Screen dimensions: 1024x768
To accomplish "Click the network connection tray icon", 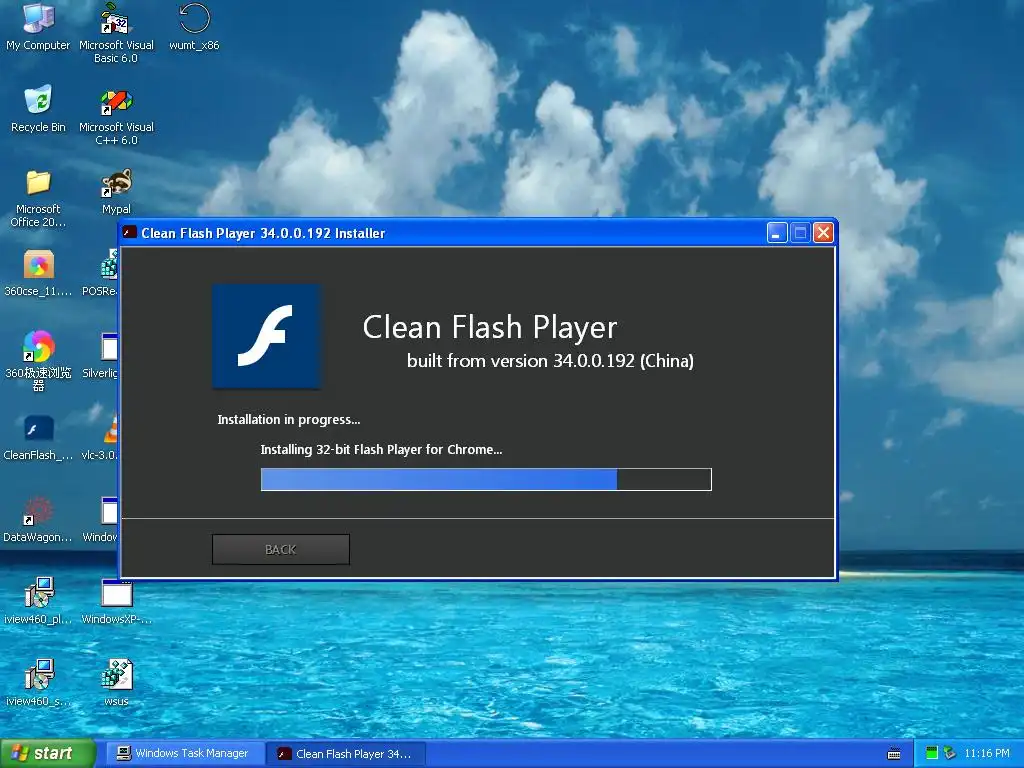I will click(950, 754).
